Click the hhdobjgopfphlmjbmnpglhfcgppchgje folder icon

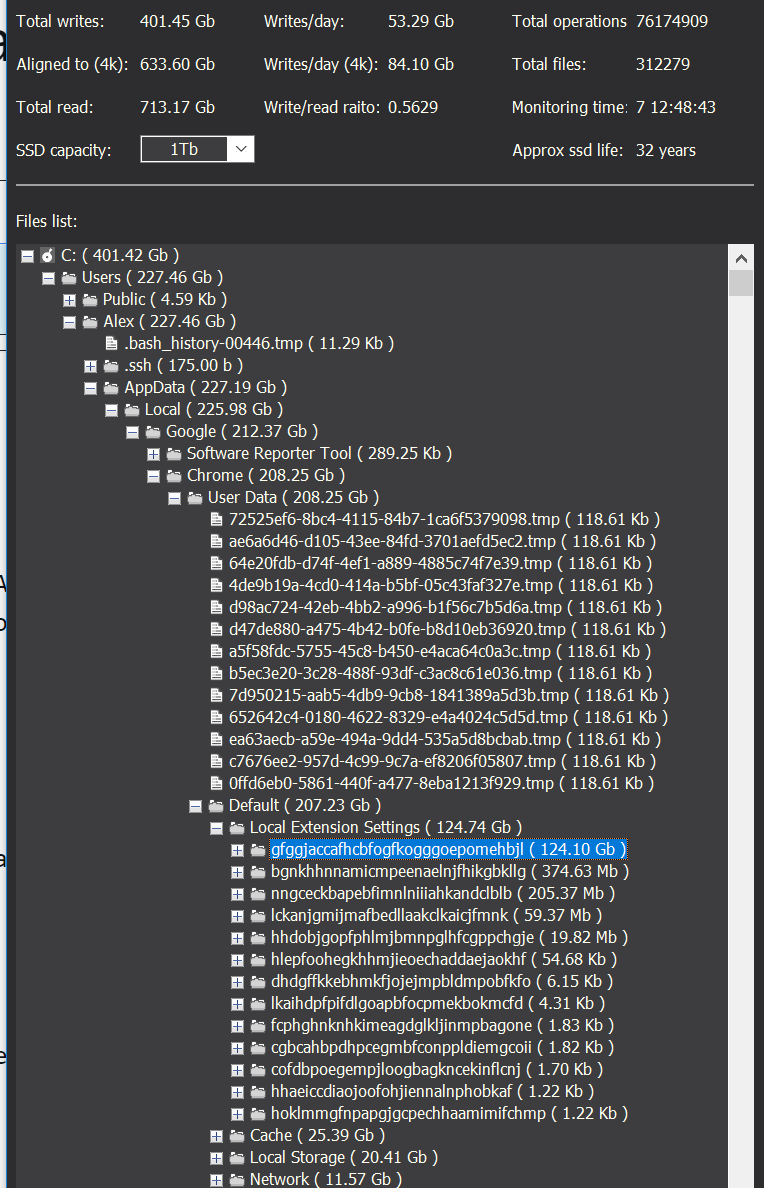click(x=258, y=938)
